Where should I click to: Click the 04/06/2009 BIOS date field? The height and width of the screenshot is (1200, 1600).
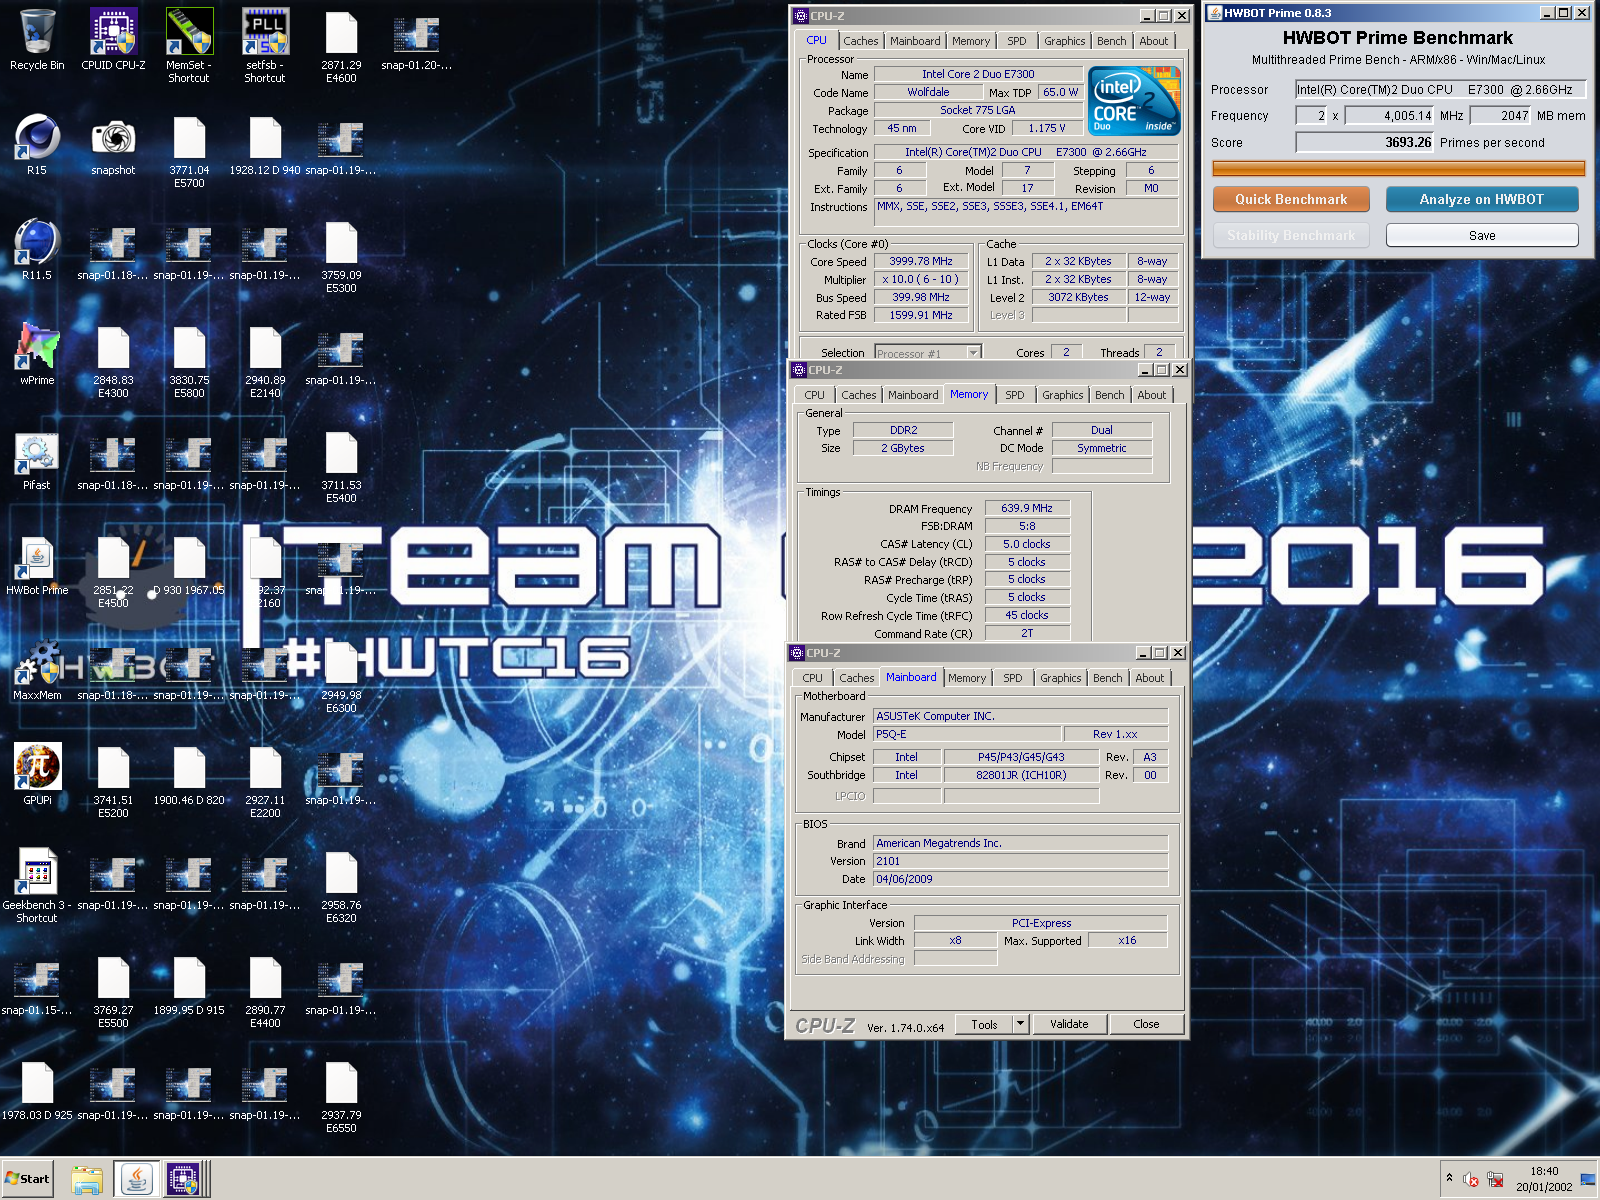coord(1020,879)
